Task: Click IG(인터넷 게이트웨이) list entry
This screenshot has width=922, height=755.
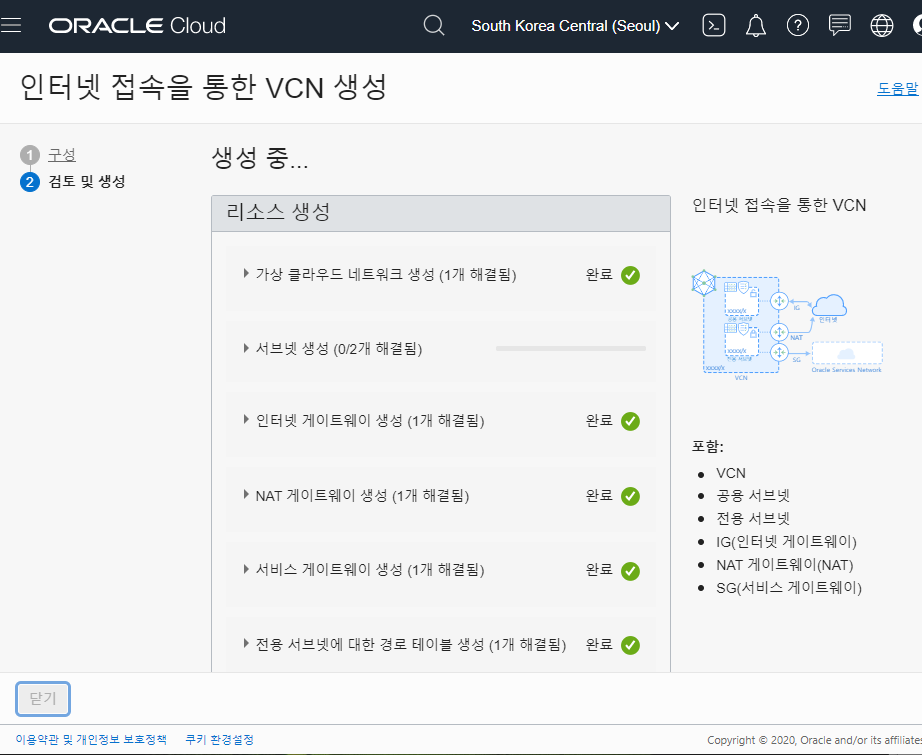Action: click(786, 542)
